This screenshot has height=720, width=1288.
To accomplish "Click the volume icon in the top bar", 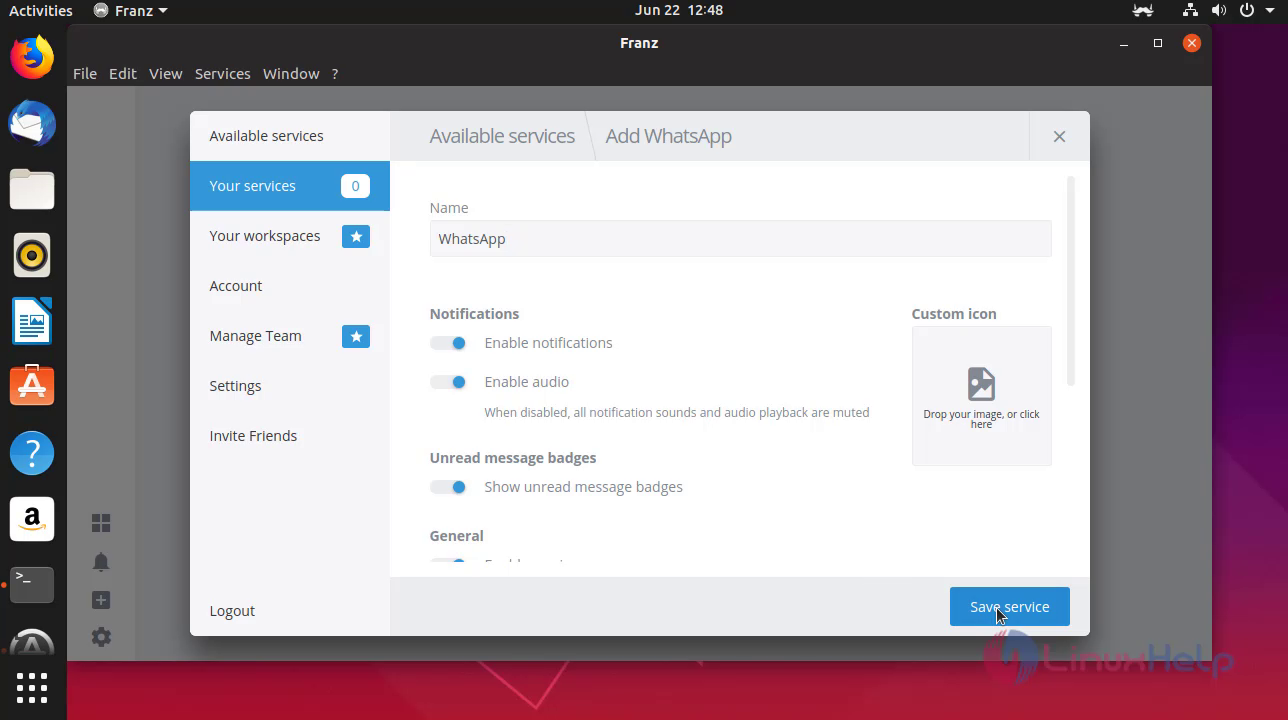I will click(x=1219, y=10).
